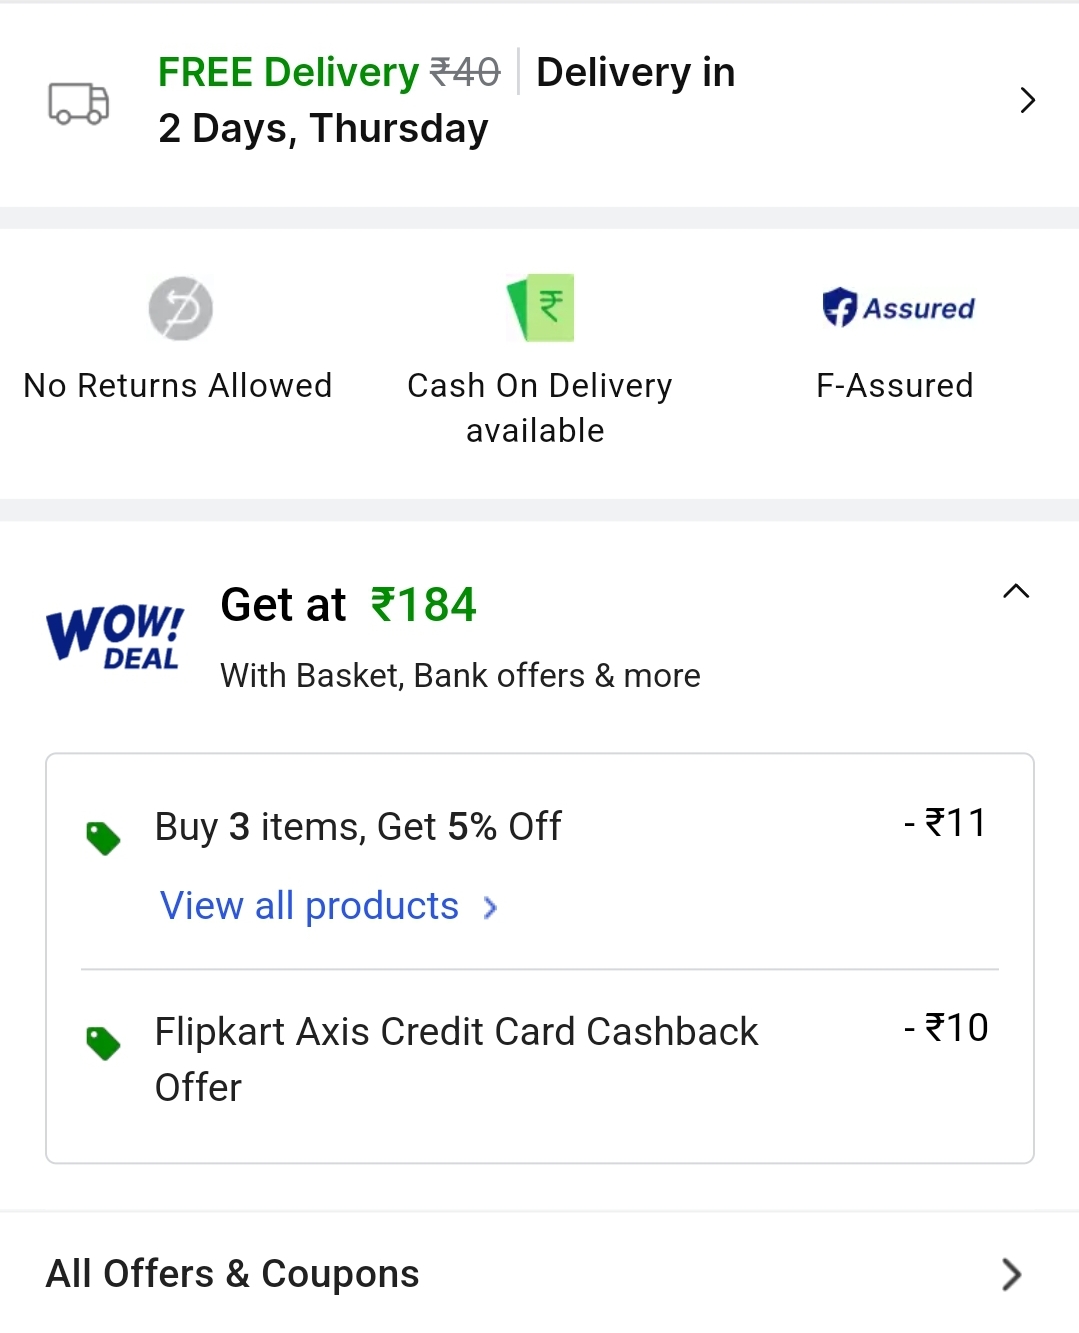
Task: Tap the No Returns Allowed icon
Action: (181, 308)
